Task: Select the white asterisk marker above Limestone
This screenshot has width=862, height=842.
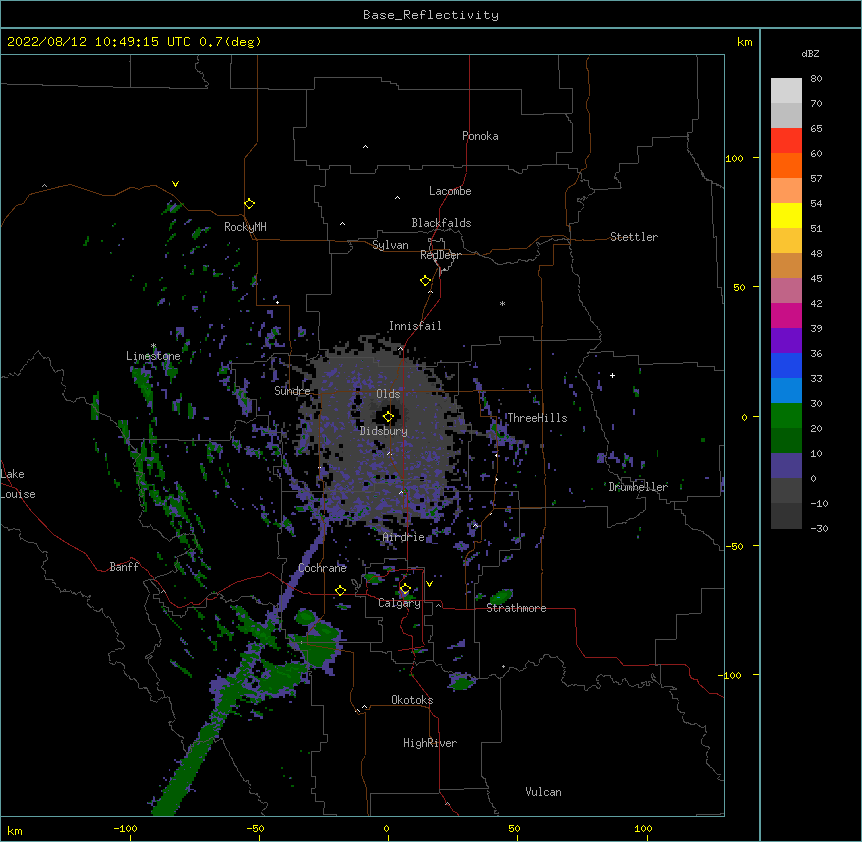Action: 153,346
